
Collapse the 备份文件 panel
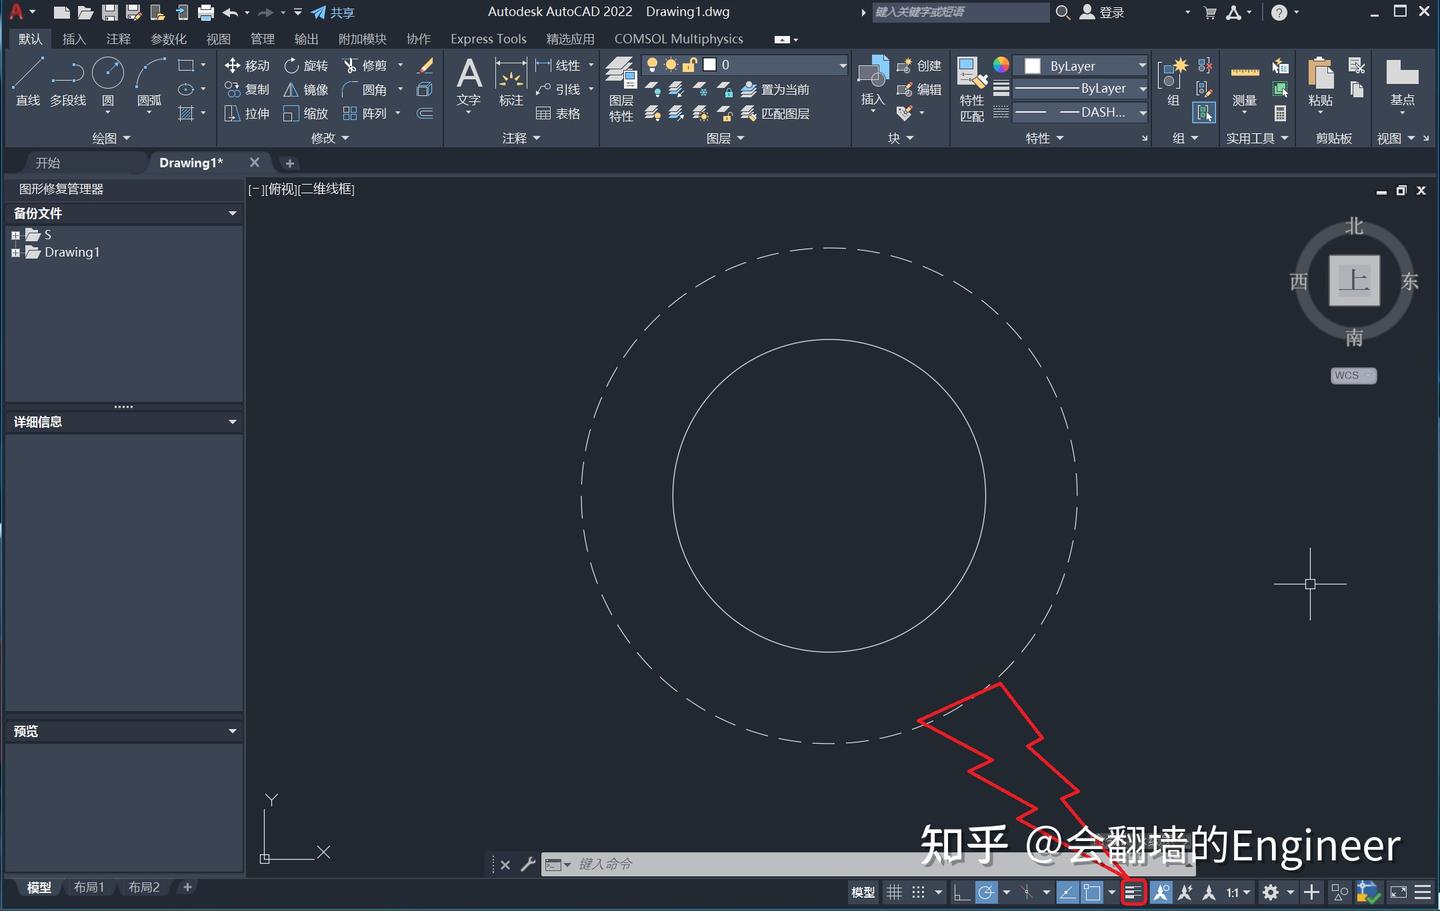coord(232,213)
